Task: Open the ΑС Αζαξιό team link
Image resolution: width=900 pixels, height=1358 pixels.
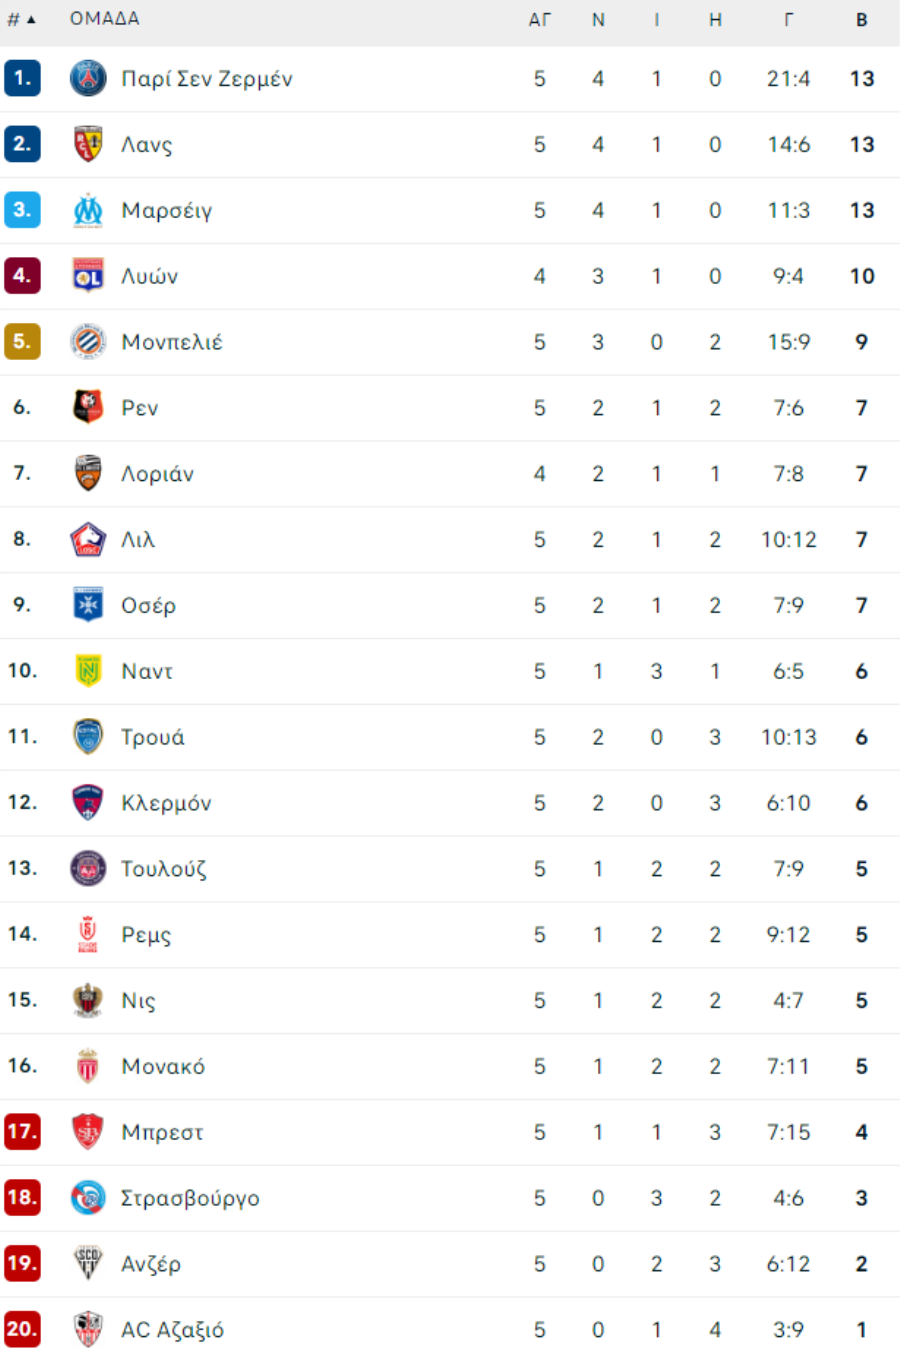Action: tap(172, 1330)
